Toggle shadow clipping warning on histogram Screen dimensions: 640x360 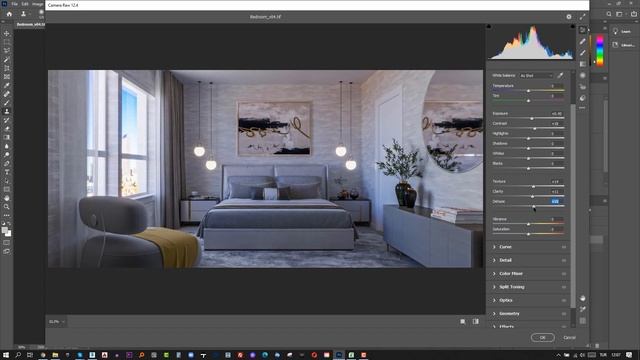point(489,27)
